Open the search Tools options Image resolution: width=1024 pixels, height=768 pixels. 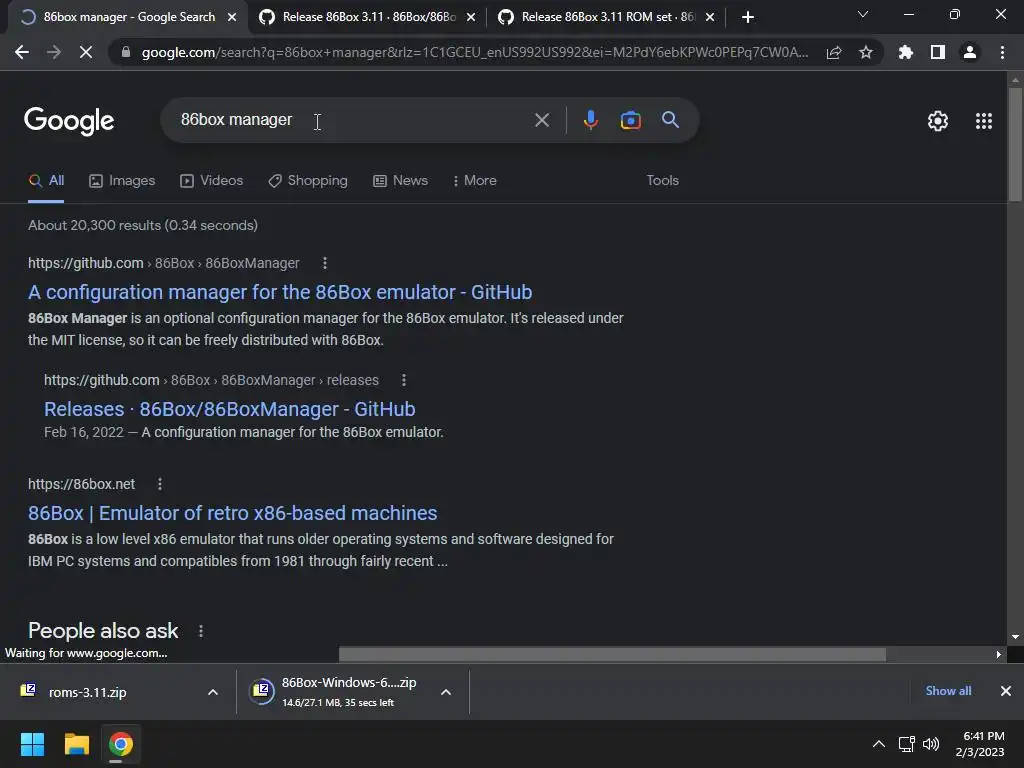pyautogui.click(x=662, y=180)
